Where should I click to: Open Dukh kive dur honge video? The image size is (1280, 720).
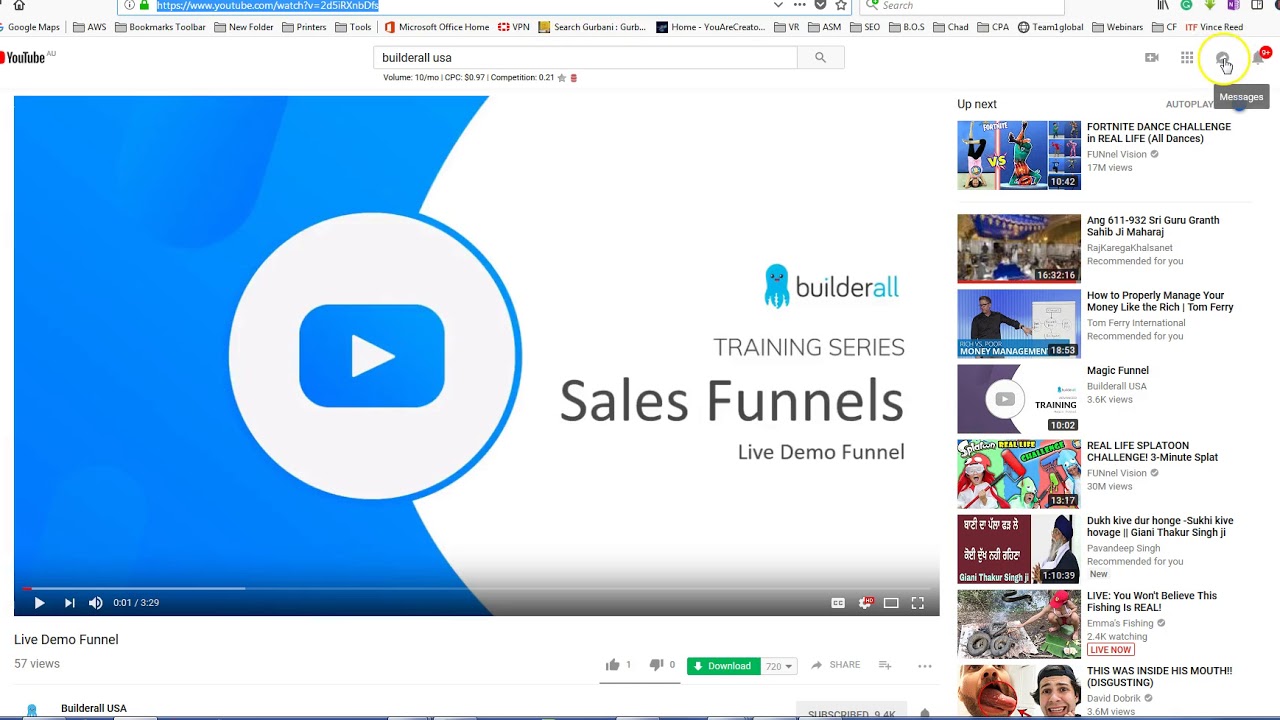[1160, 526]
